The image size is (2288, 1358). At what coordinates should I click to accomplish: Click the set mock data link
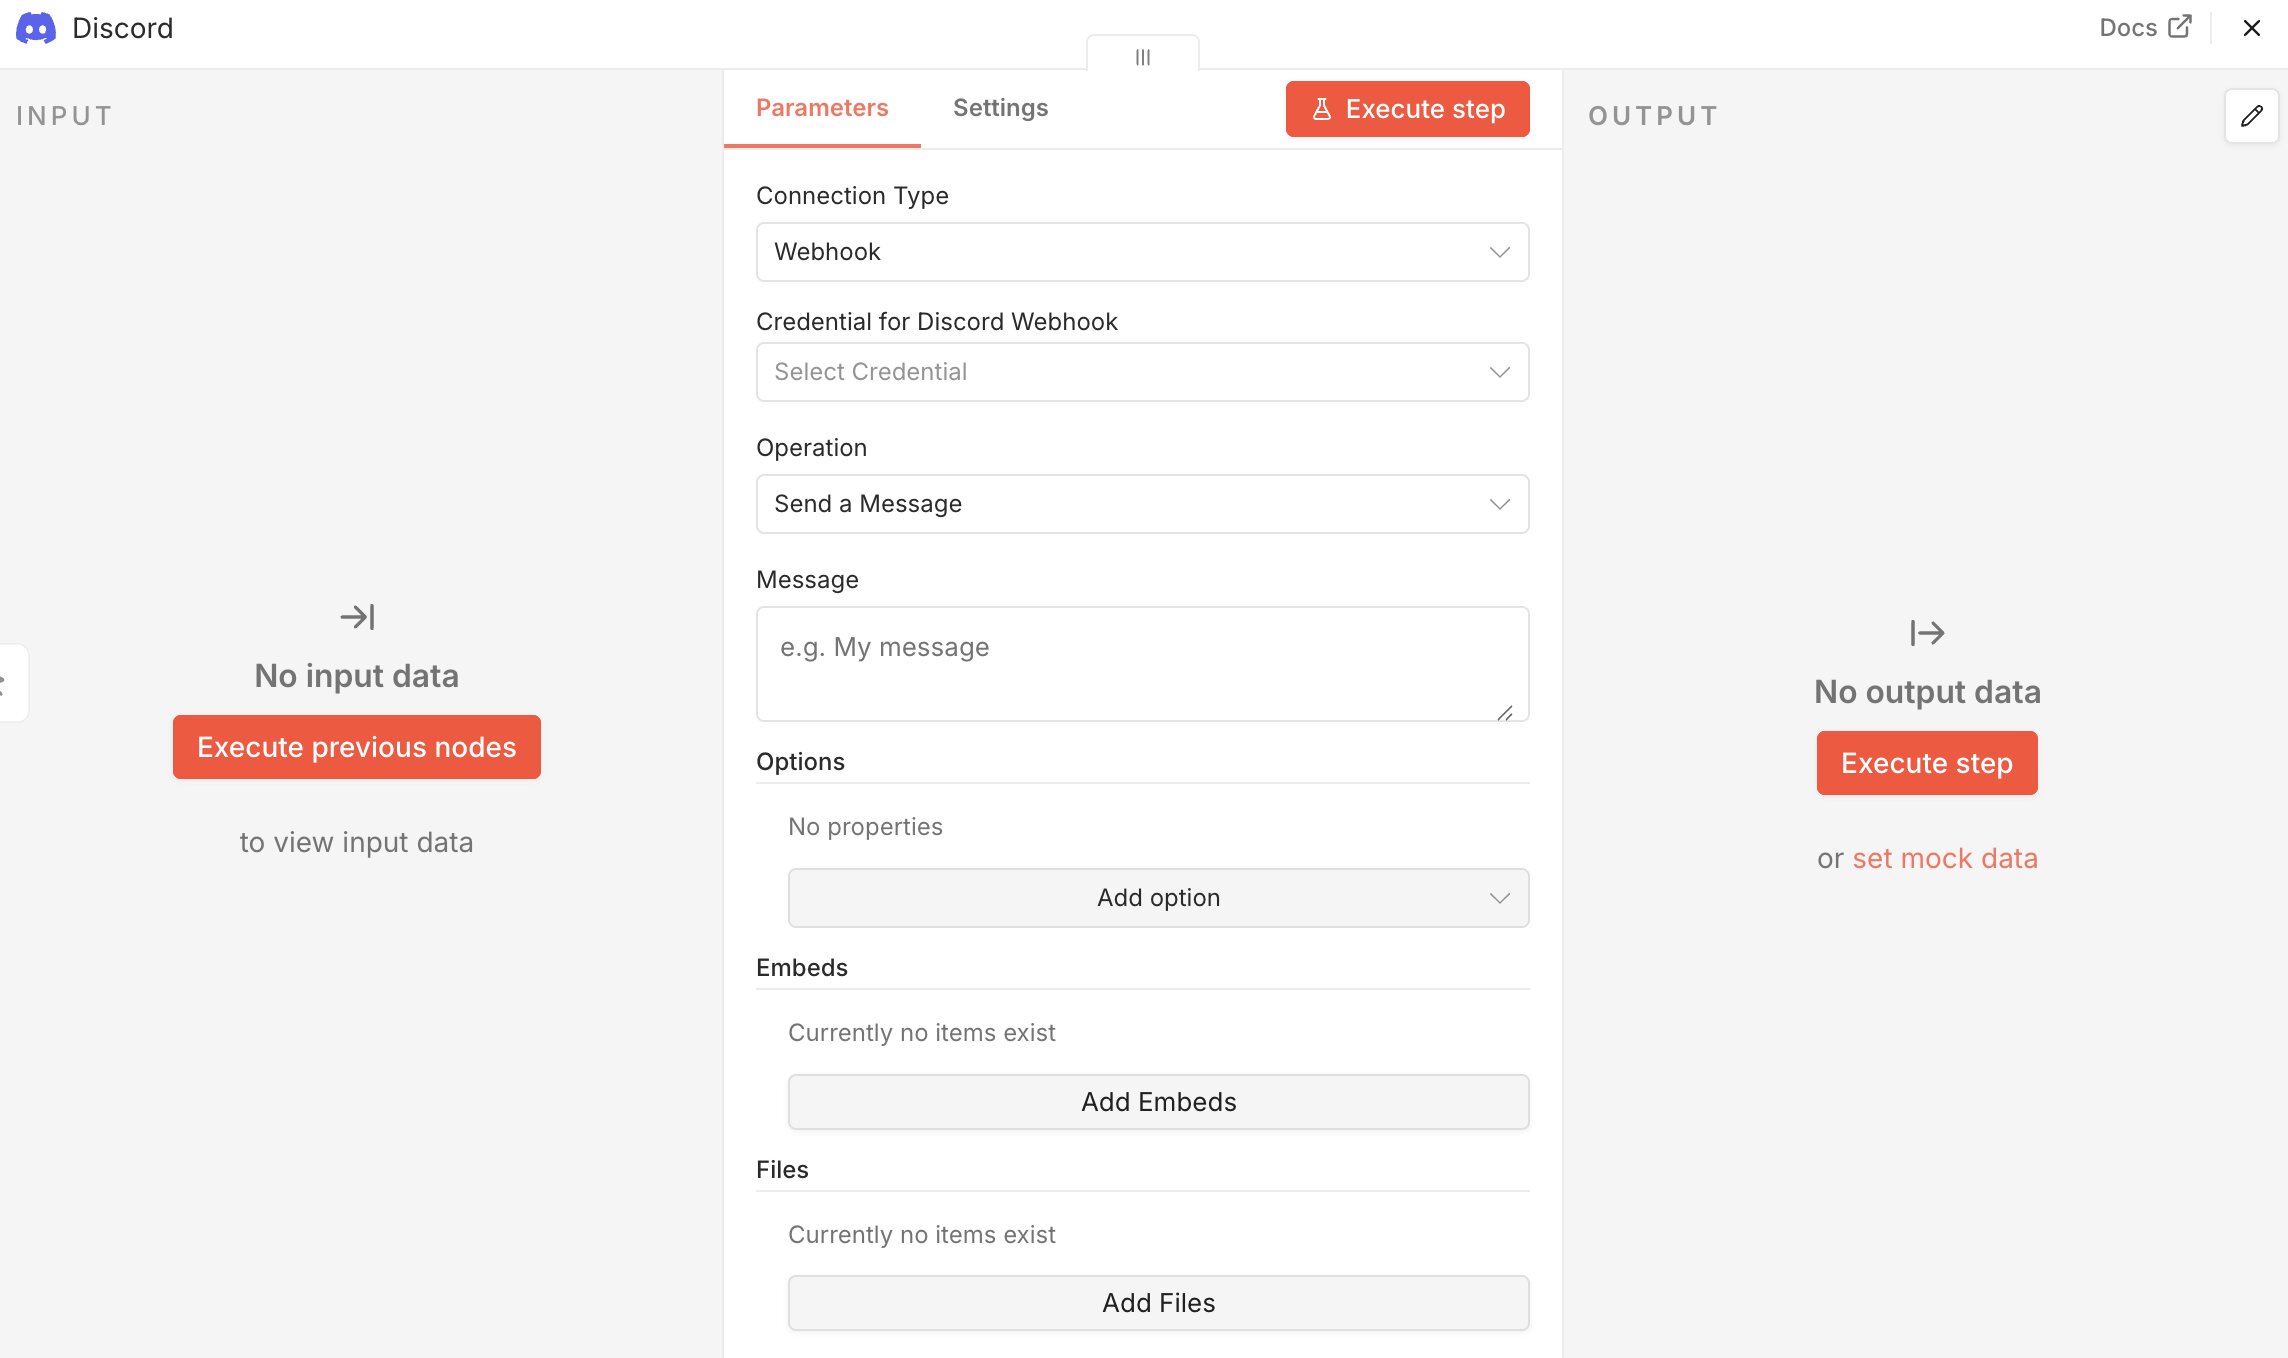(x=1944, y=859)
